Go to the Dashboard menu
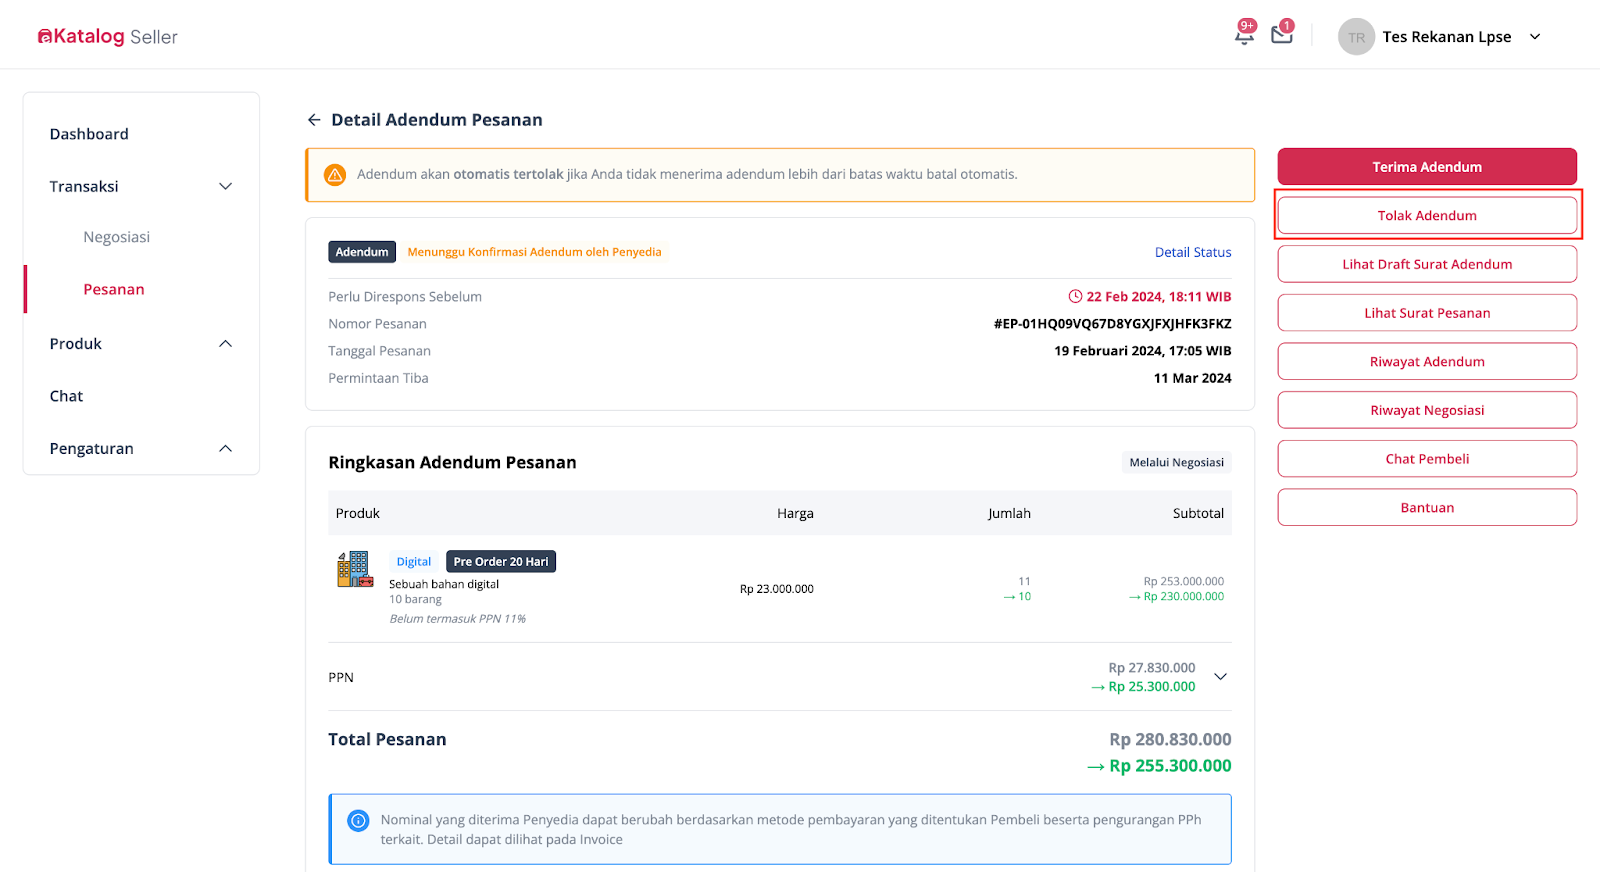Screen dimensions: 1600x872 click(89, 134)
